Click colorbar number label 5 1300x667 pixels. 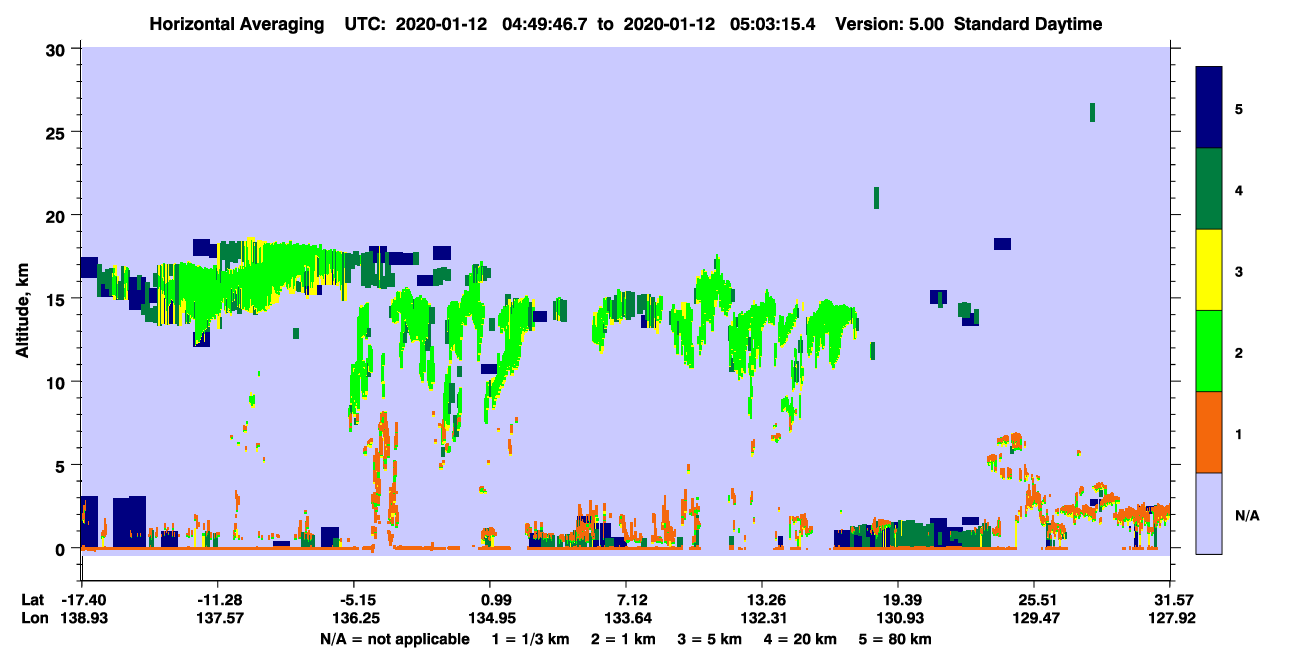1238,108
